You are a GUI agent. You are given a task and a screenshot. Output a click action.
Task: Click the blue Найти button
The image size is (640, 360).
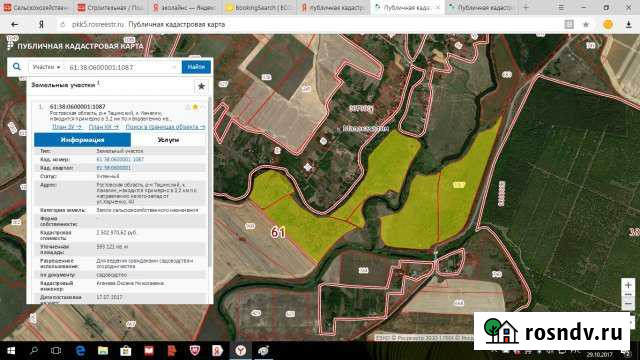click(196, 67)
